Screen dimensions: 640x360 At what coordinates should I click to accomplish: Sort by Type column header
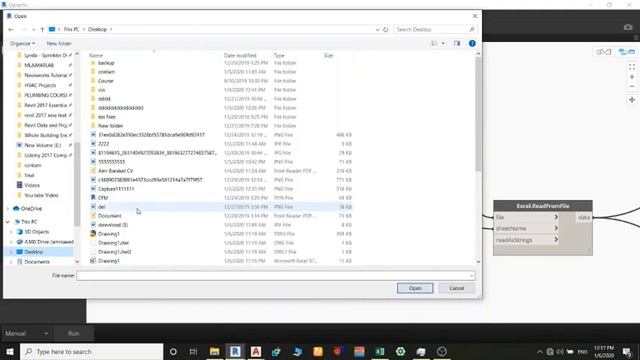pyautogui.click(x=279, y=55)
